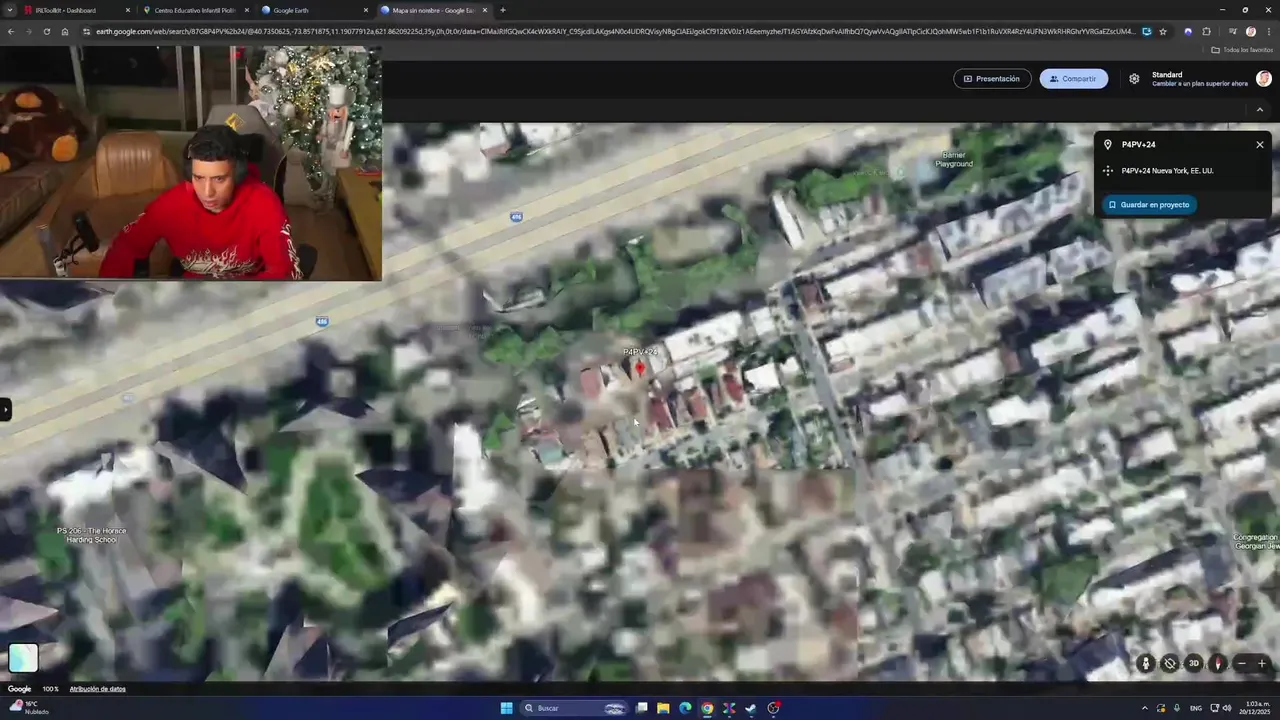Open the Windows Start menu
Viewport: 1280px width, 720px height.
507,708
